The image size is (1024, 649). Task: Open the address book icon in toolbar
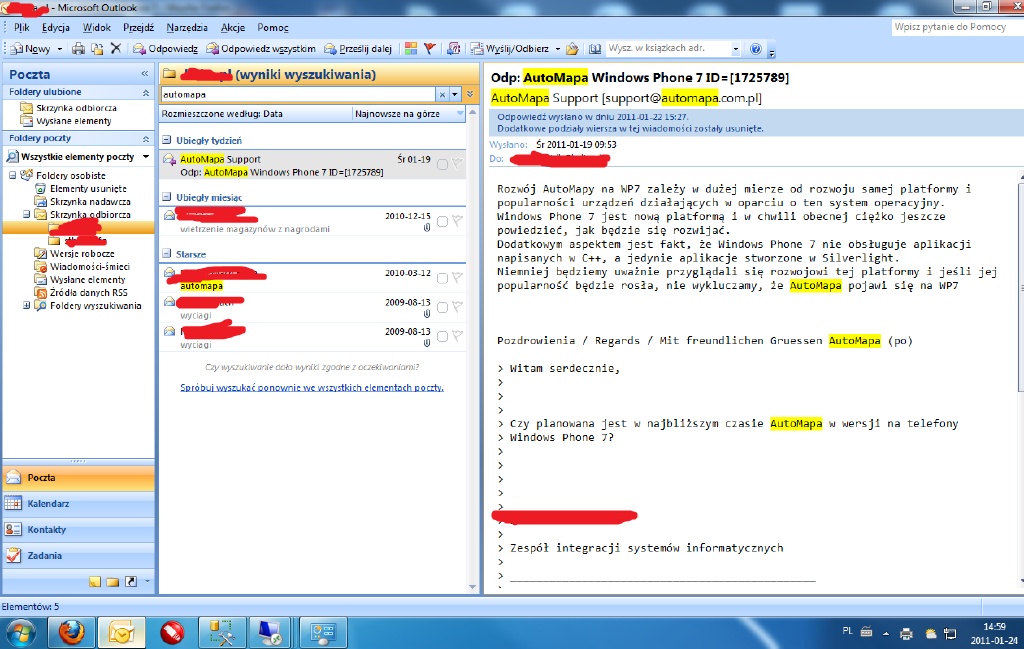pos(595,49)
